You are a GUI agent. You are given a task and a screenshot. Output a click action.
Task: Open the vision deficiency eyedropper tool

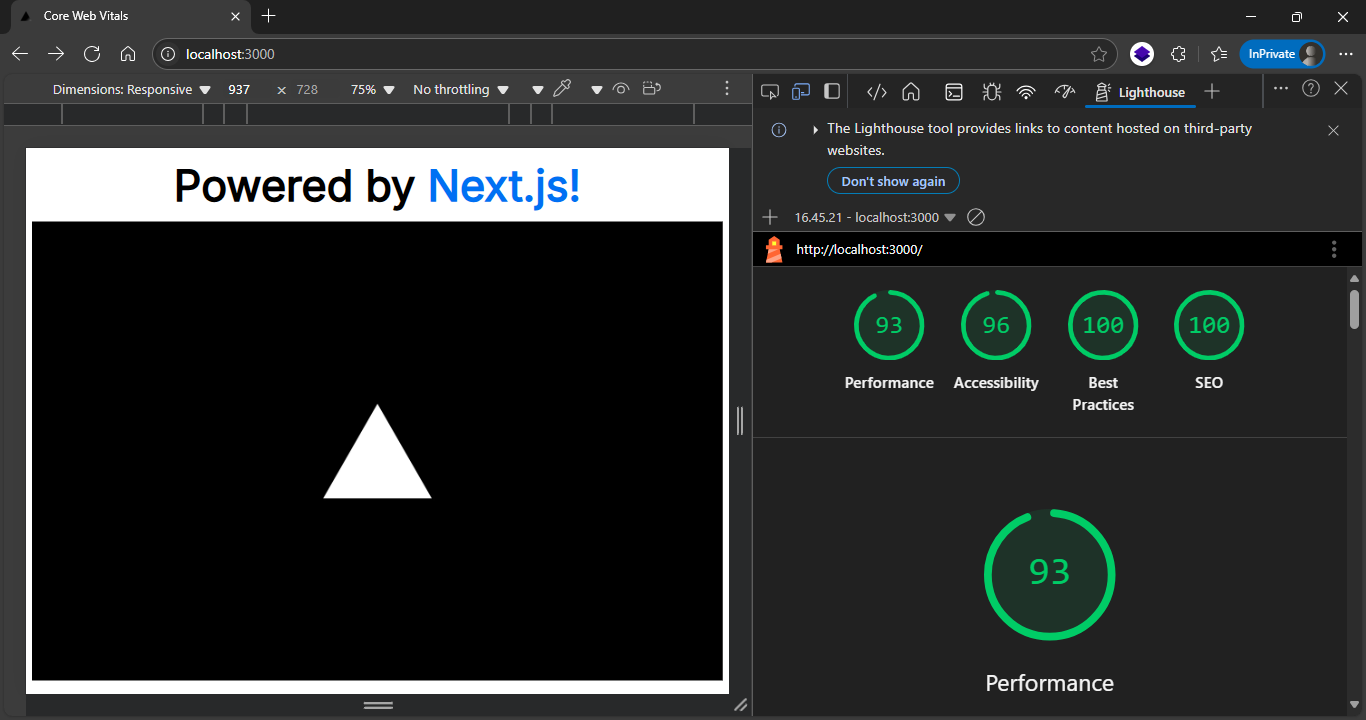tap(562, 89)
